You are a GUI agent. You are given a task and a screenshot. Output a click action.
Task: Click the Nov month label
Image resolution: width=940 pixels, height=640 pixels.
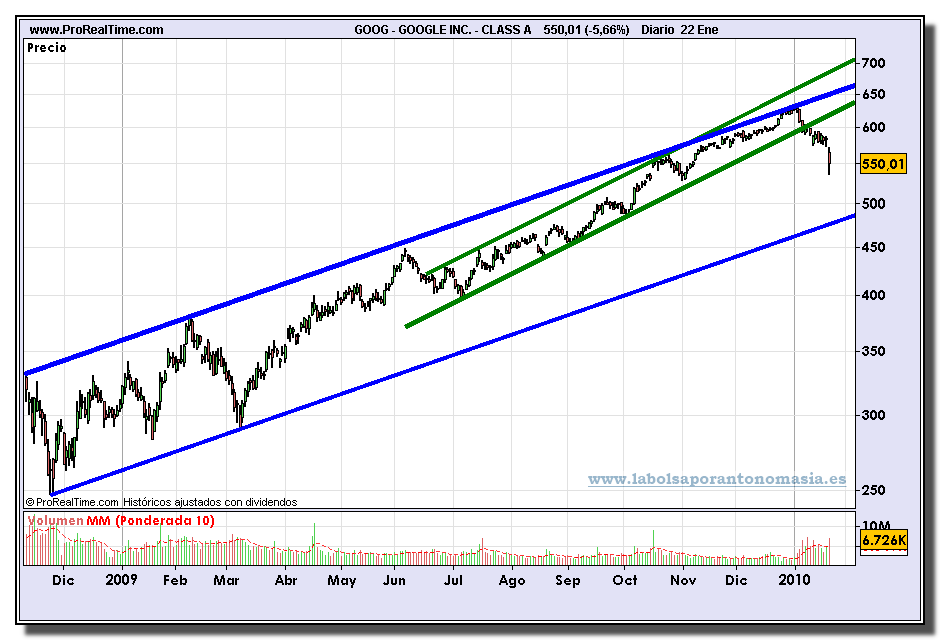point(683,580)
